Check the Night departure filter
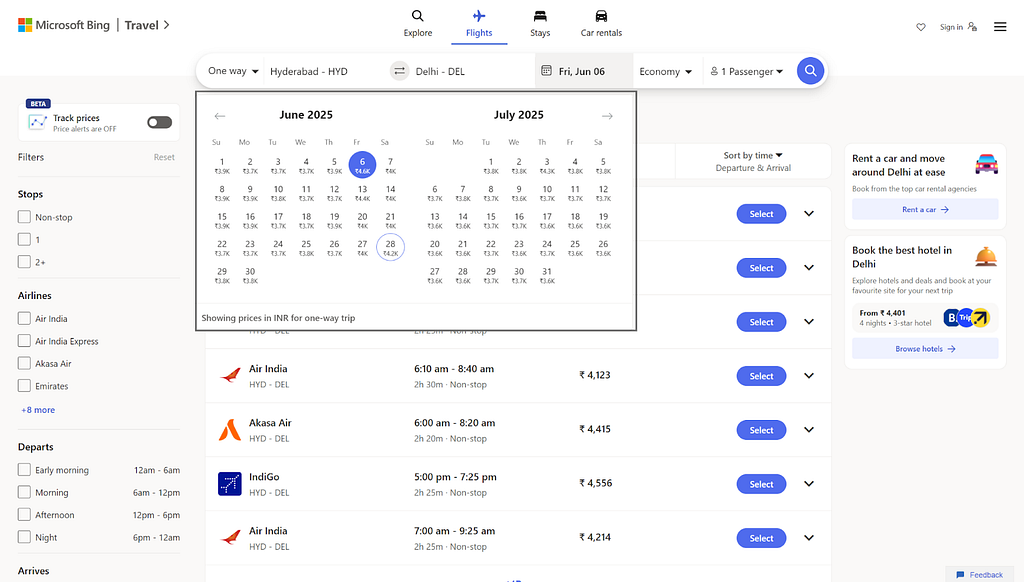This screenshot has height=582, width=1024. pyautogui.click(x=24, y=537)
